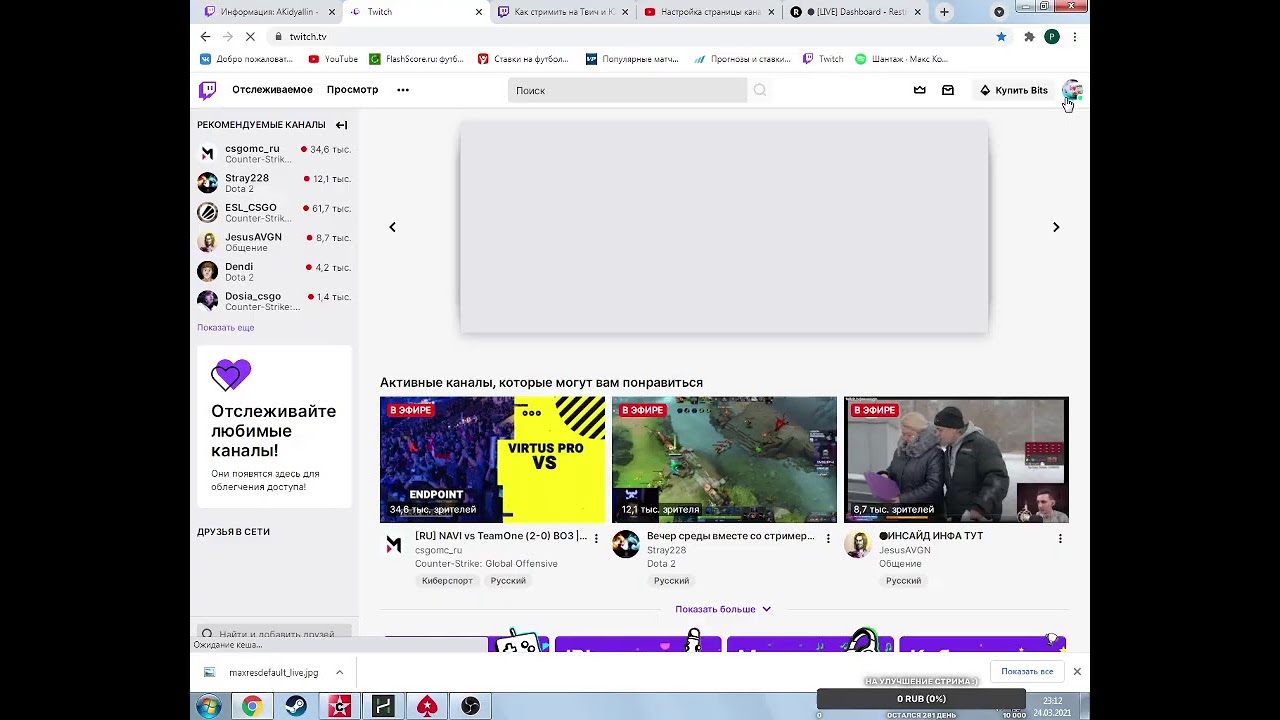The height and width of the screenshot is (720, 1280).
Task: Open Stray228 in recommended channels
Action: 274,183
